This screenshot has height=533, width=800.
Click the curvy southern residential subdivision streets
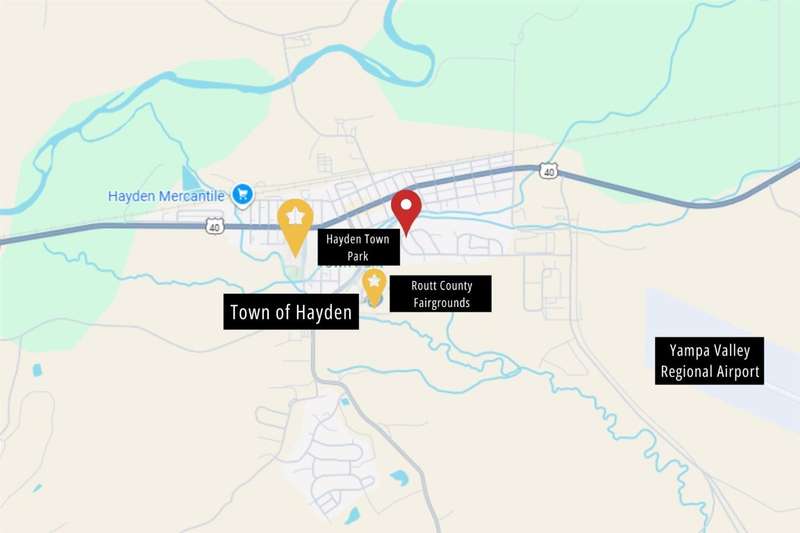tap(329, 449)
